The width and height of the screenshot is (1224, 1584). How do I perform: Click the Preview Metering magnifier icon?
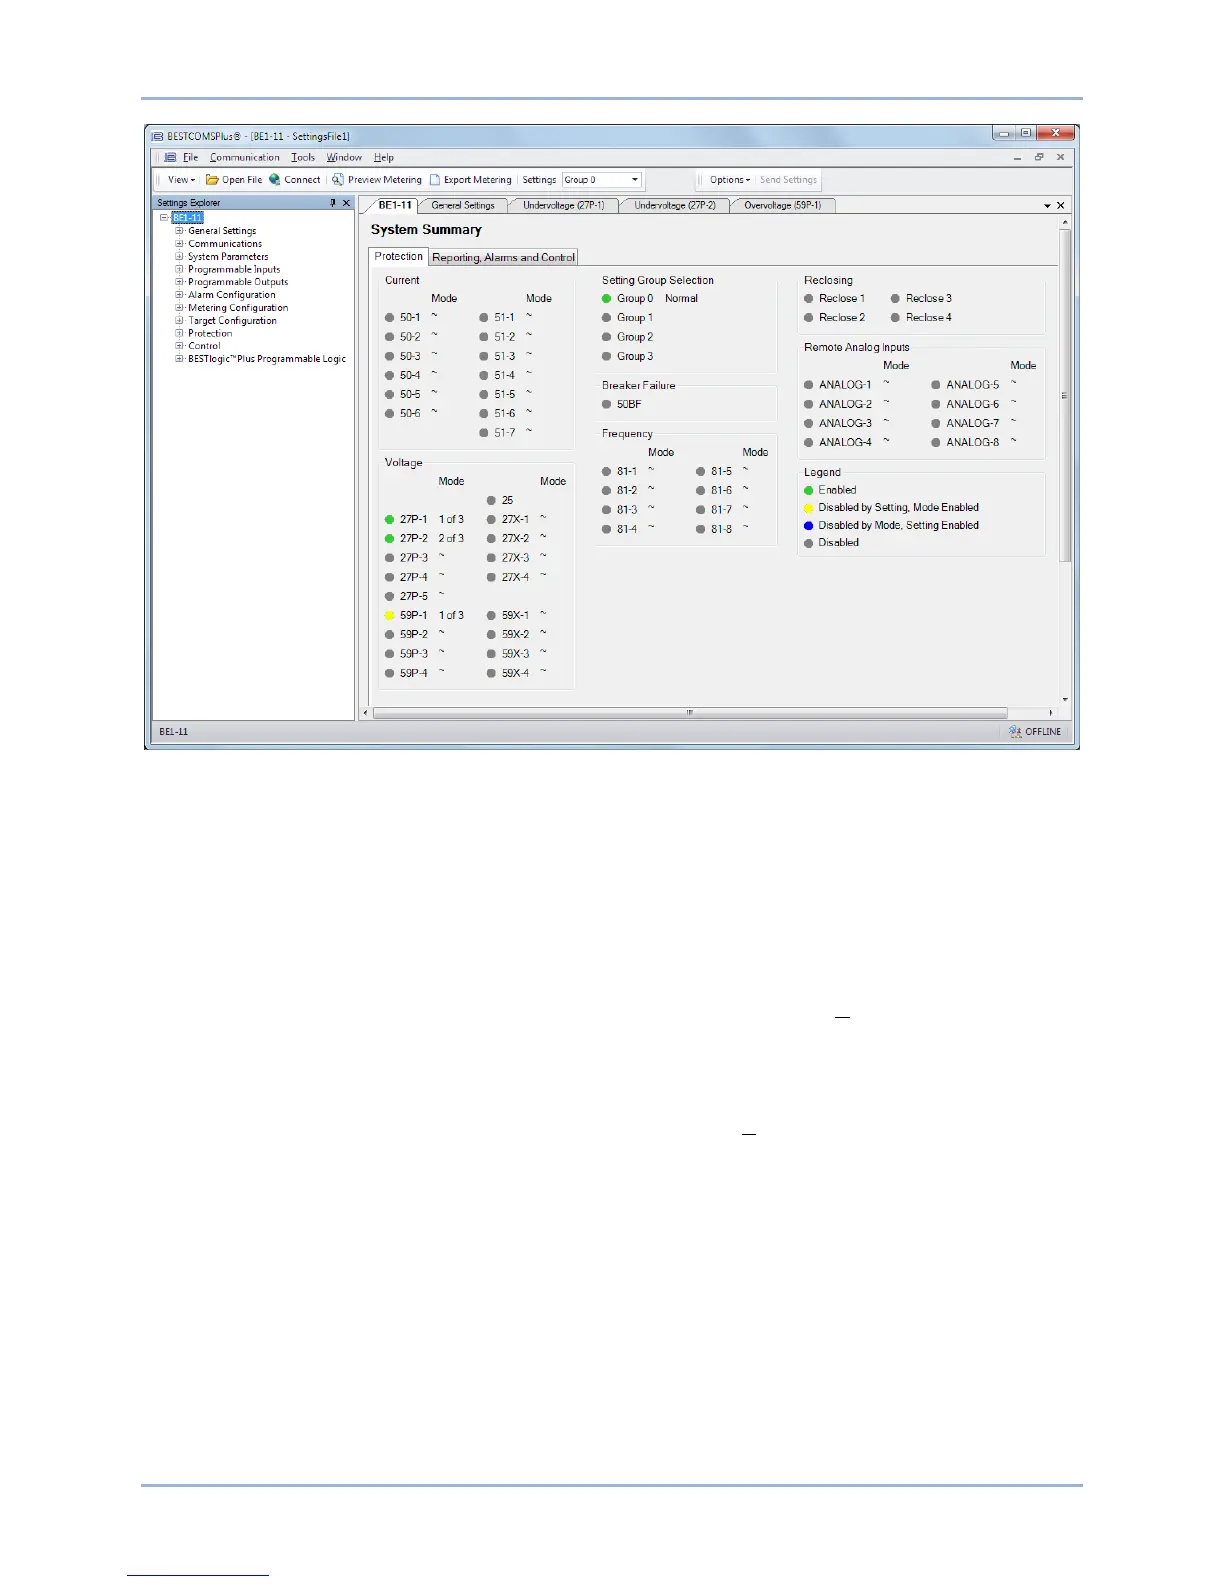(338, 180)
